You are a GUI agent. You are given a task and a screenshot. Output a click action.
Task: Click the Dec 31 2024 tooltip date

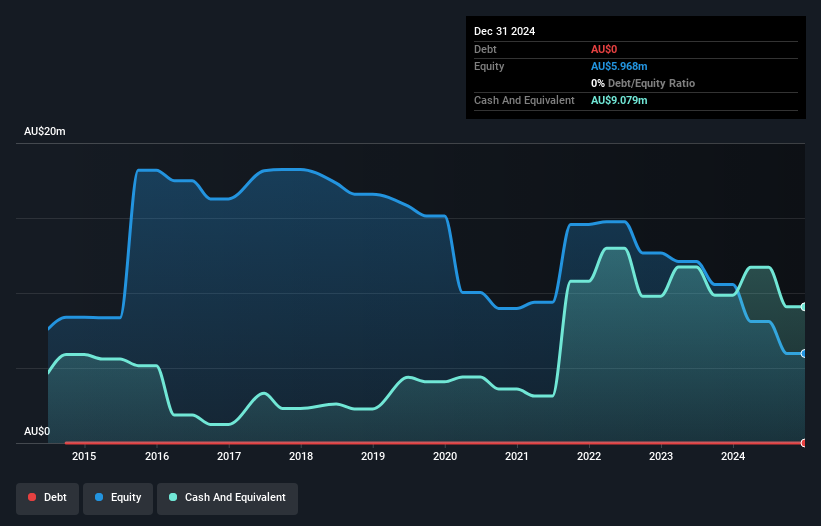click(504, 31)
